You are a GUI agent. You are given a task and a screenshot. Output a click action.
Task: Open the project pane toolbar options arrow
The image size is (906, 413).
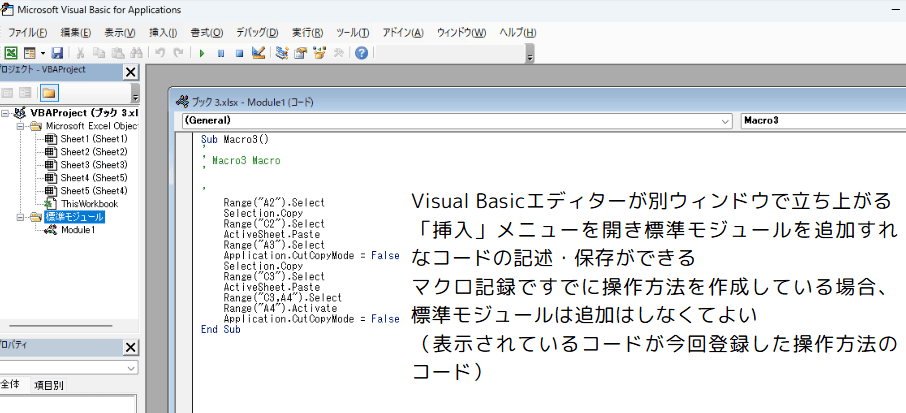coord(135,94)
